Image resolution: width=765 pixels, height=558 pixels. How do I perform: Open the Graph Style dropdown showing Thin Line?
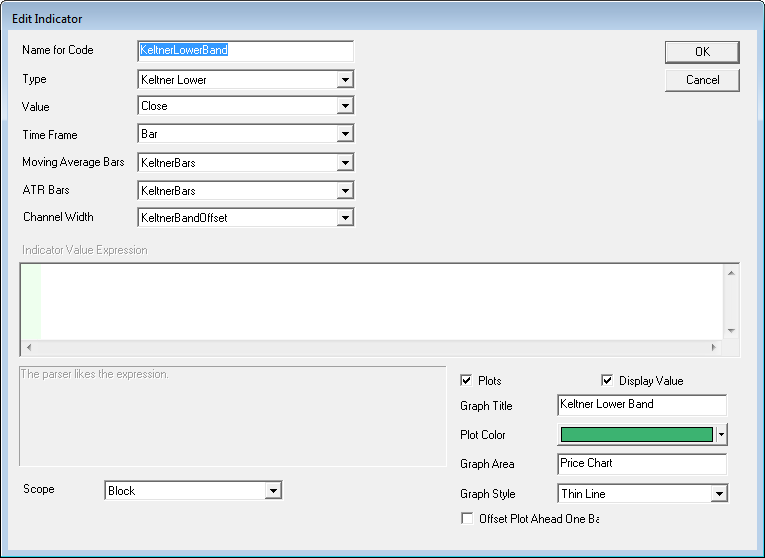click(718, 494)
